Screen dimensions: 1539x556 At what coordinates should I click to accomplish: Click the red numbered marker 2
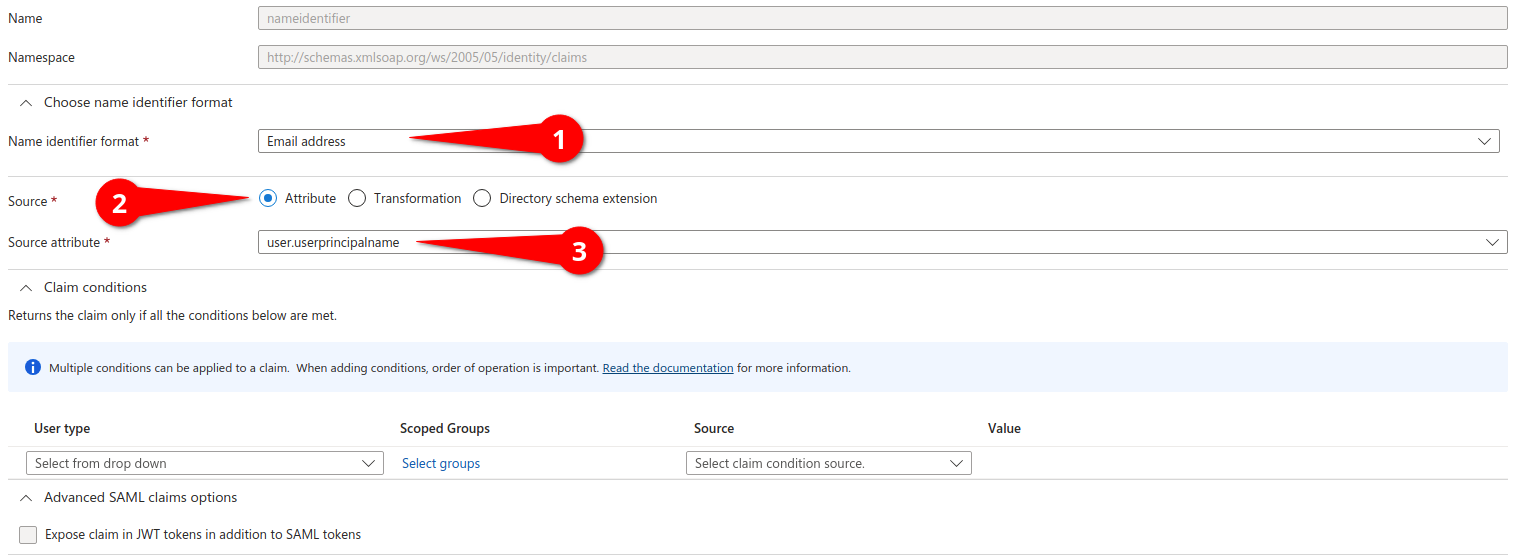119,204
